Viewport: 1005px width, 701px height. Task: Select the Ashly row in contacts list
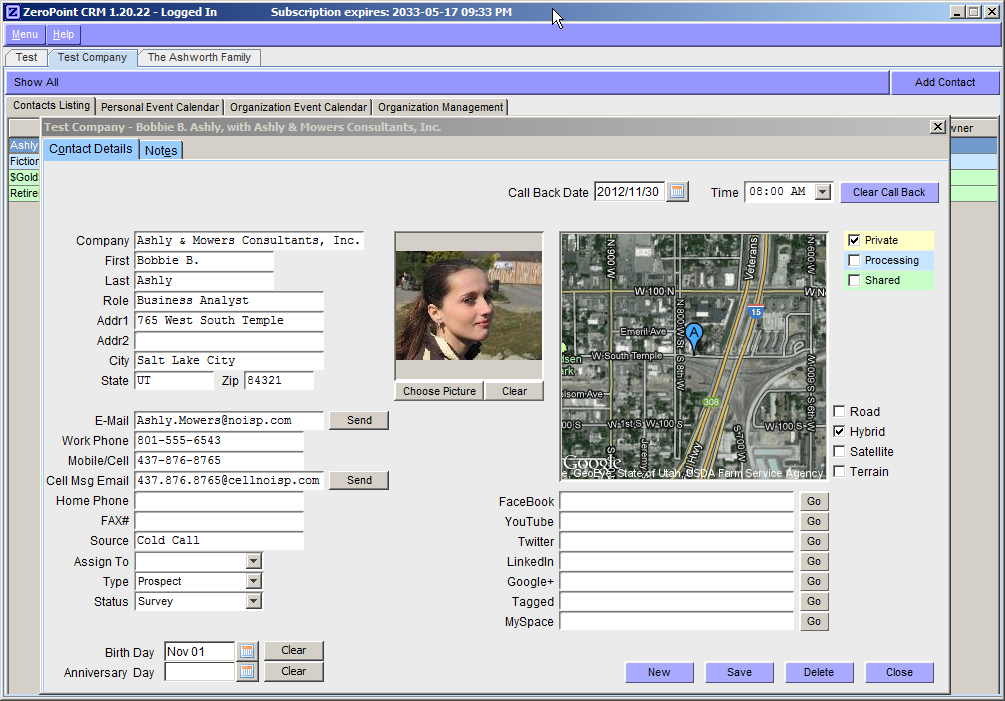point(24,145)
